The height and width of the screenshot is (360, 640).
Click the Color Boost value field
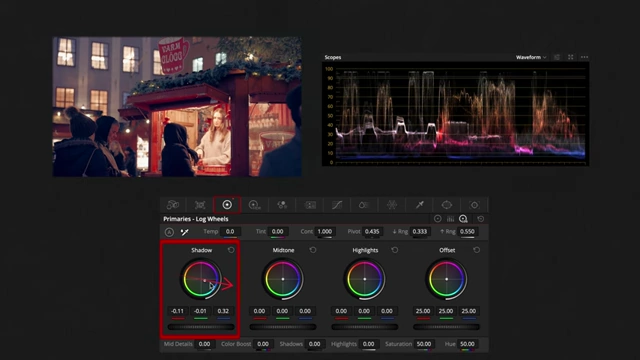point(263,344)
